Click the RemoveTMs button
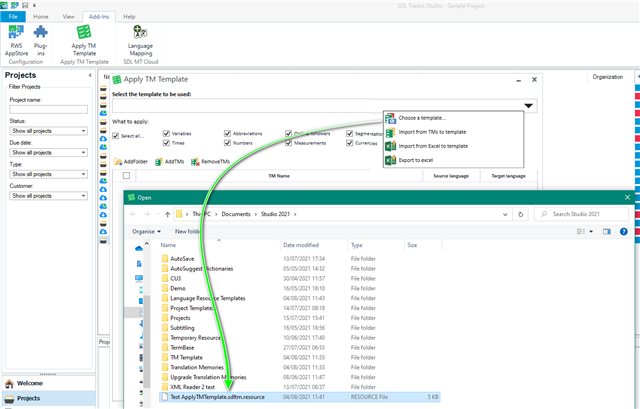This screenshot has height=409, width=640. tap(210, 162)
